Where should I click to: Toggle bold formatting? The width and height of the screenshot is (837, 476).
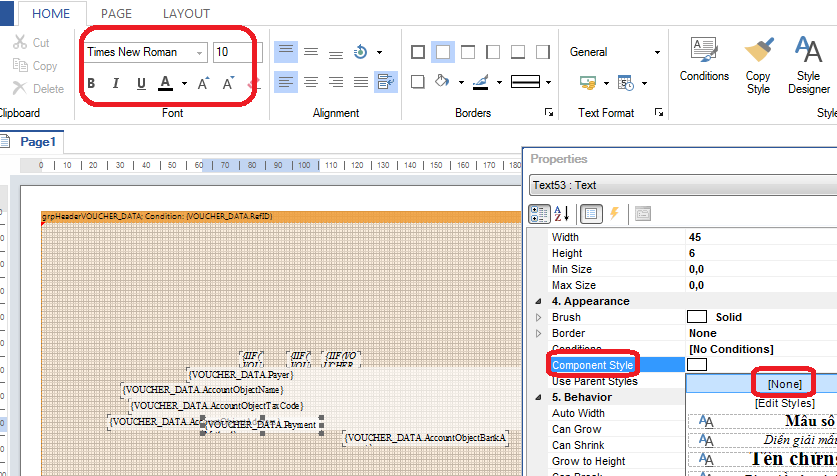coord(91,83)
